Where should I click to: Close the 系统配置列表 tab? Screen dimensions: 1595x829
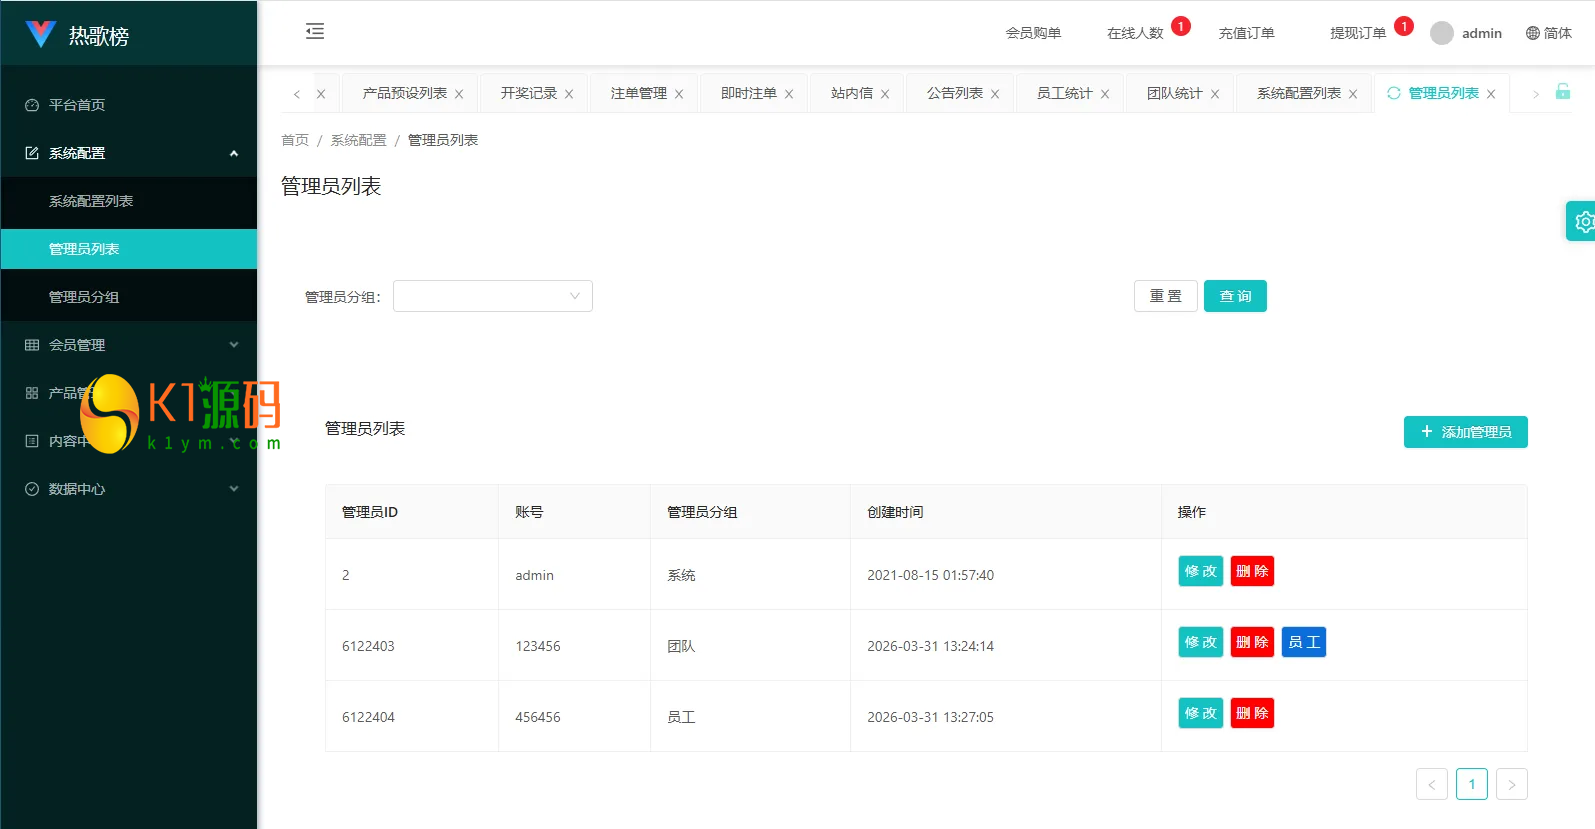[x=1353, y=94]
